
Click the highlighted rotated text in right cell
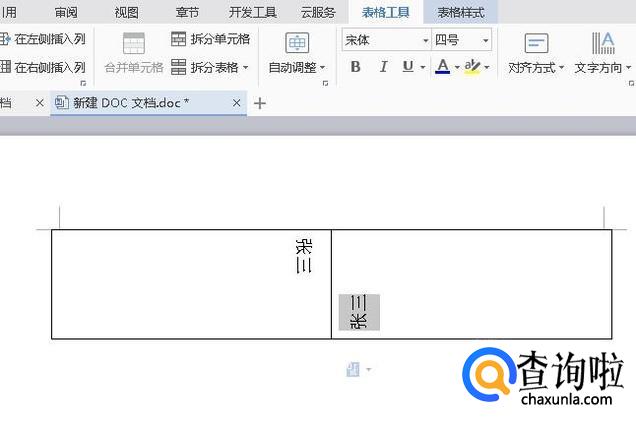359,312
